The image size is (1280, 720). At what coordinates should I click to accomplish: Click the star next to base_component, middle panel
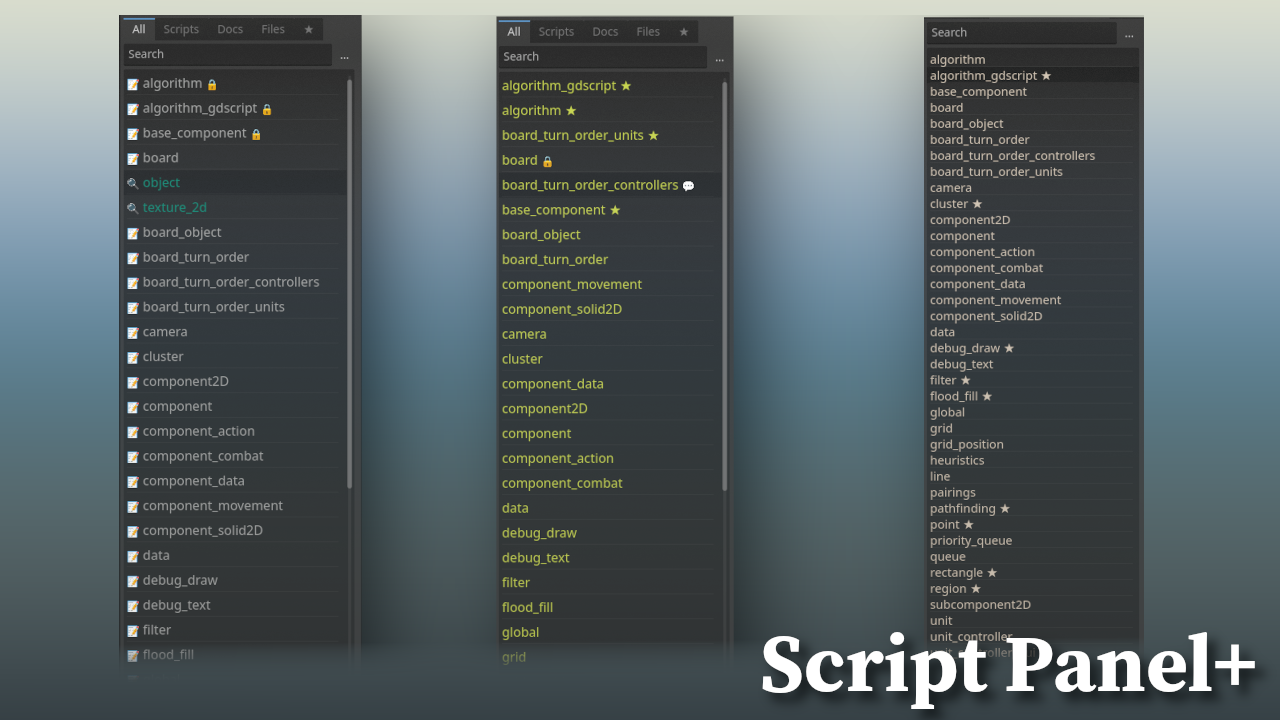(615, 210)
